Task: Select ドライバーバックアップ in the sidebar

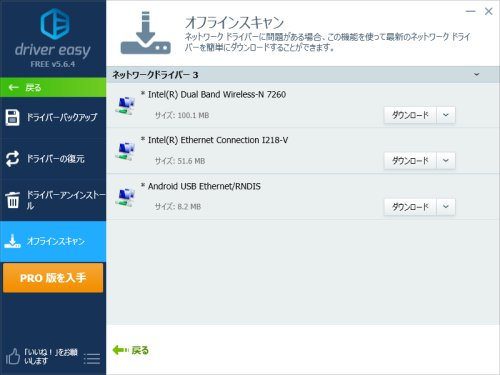Action: pyautogui.click(x=53, y=117)
